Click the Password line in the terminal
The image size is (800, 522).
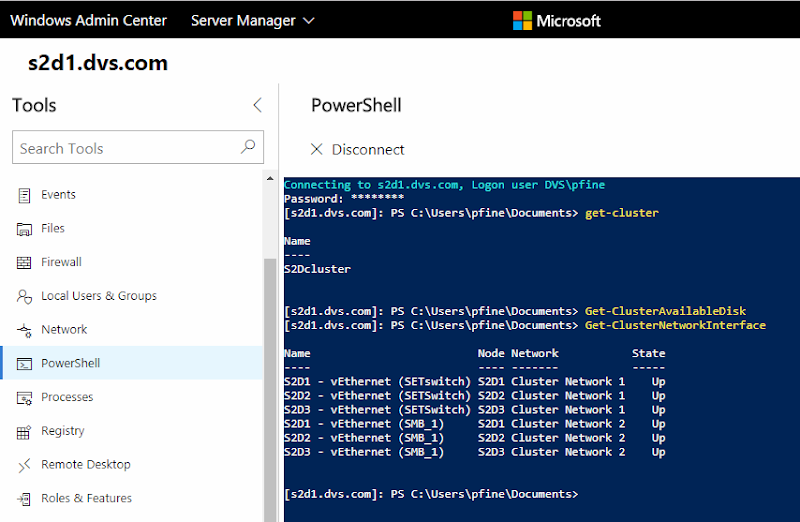pos(344,198)
